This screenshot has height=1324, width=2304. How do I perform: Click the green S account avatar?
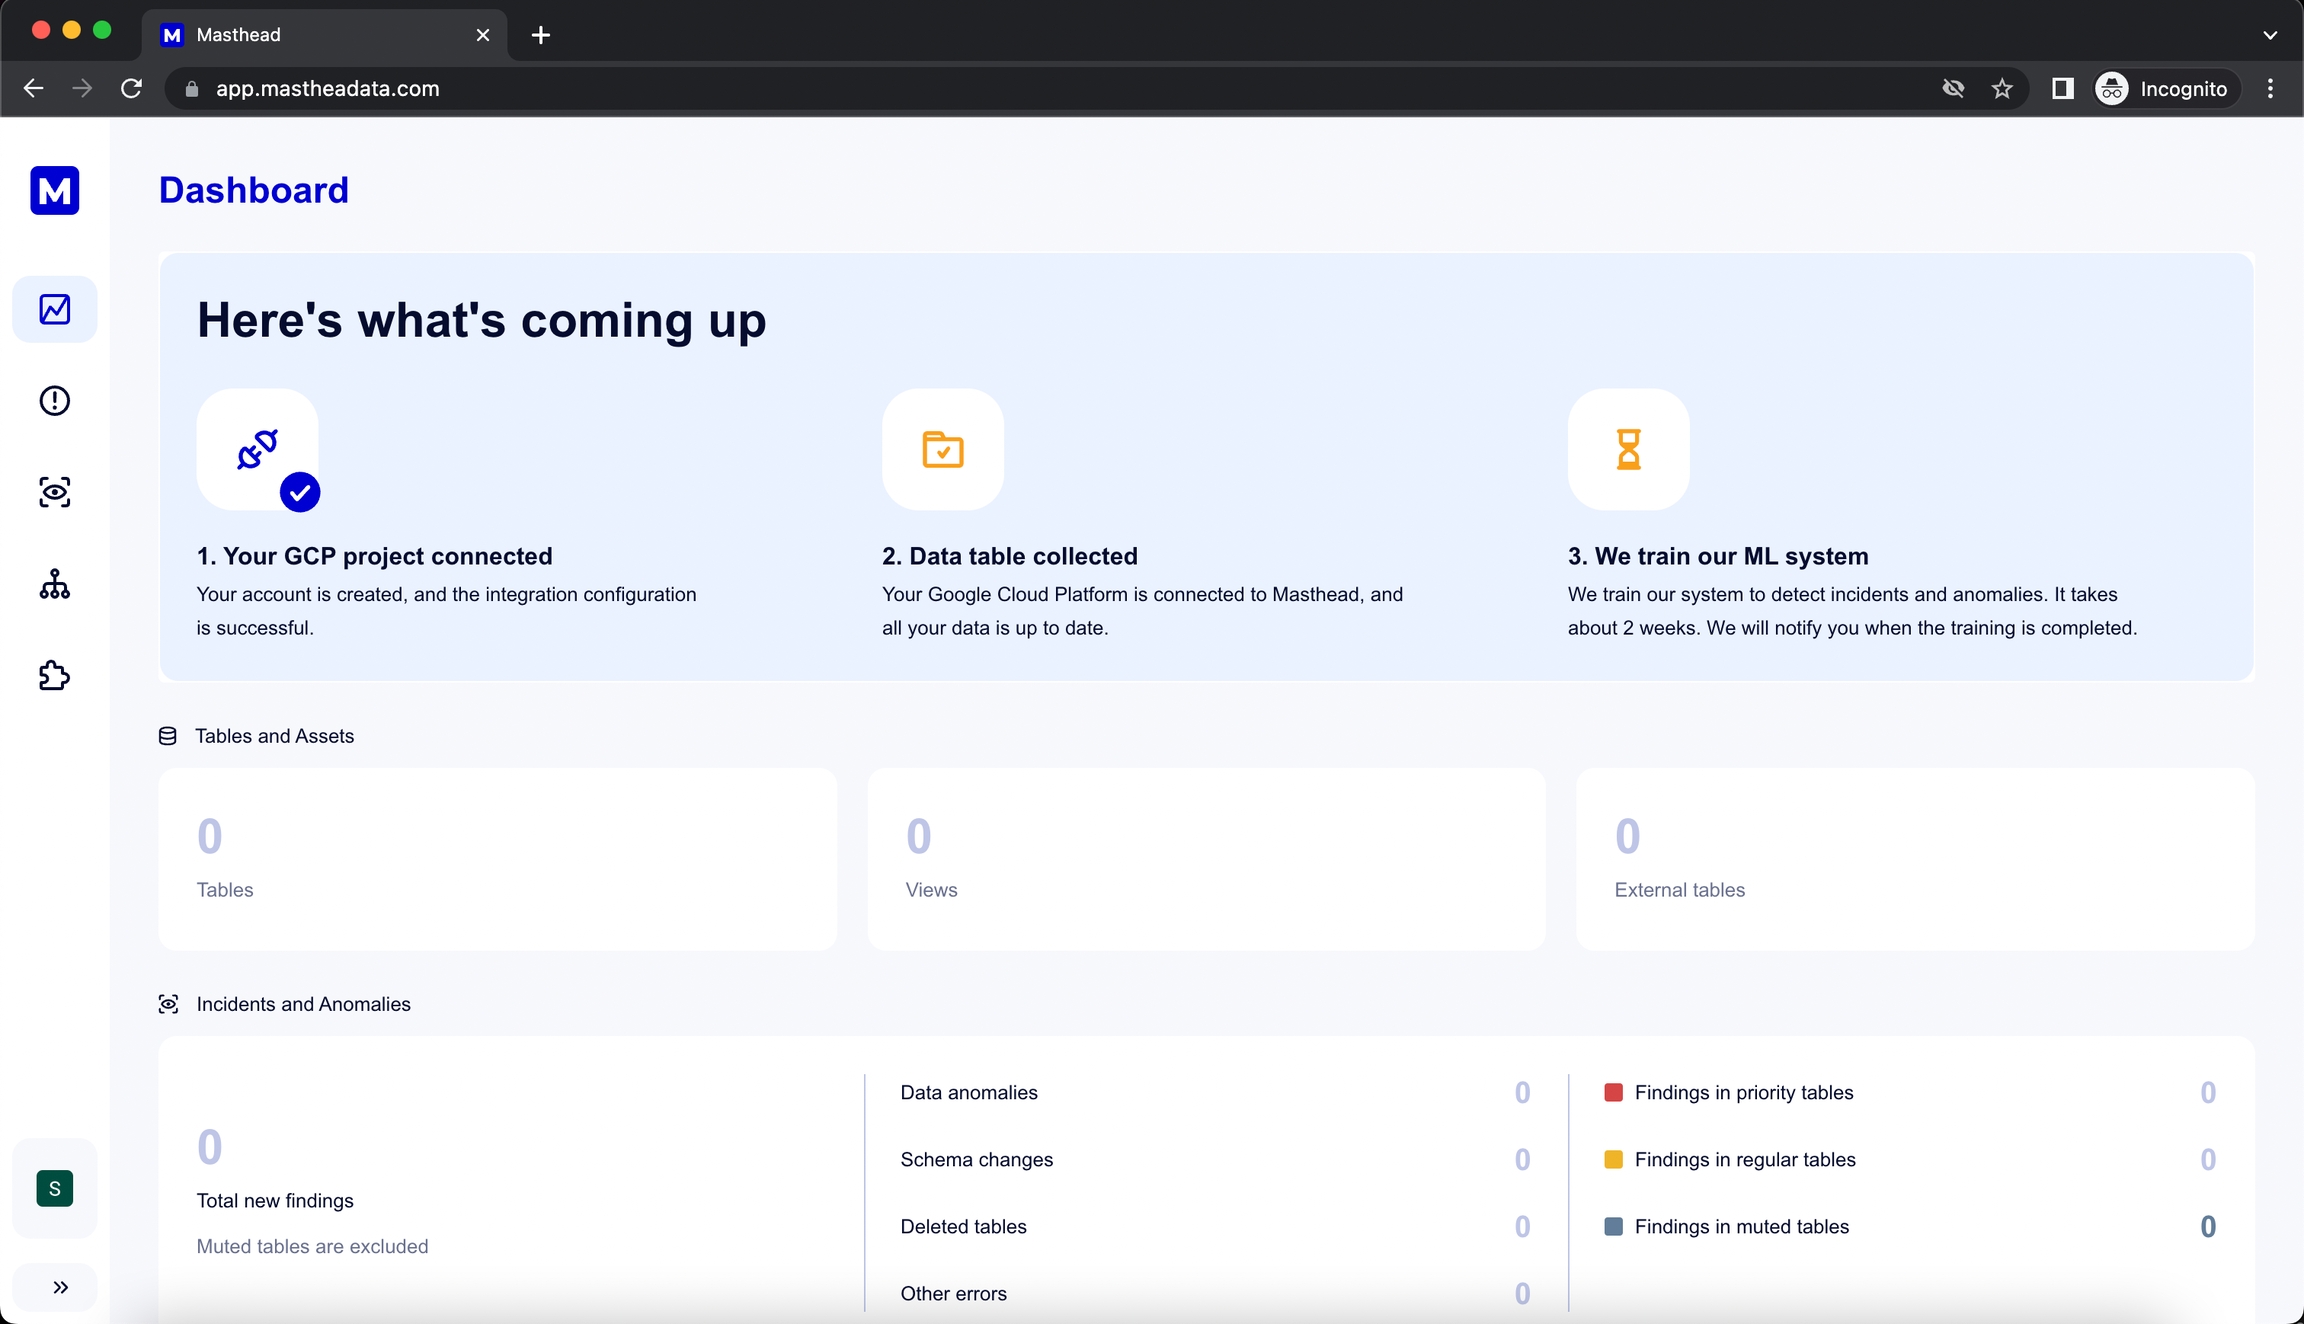click(x=55, y=1188)
